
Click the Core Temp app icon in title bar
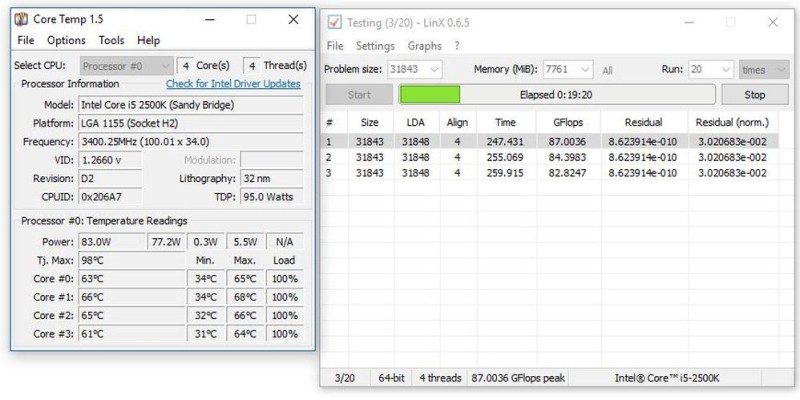pos(21,20)
